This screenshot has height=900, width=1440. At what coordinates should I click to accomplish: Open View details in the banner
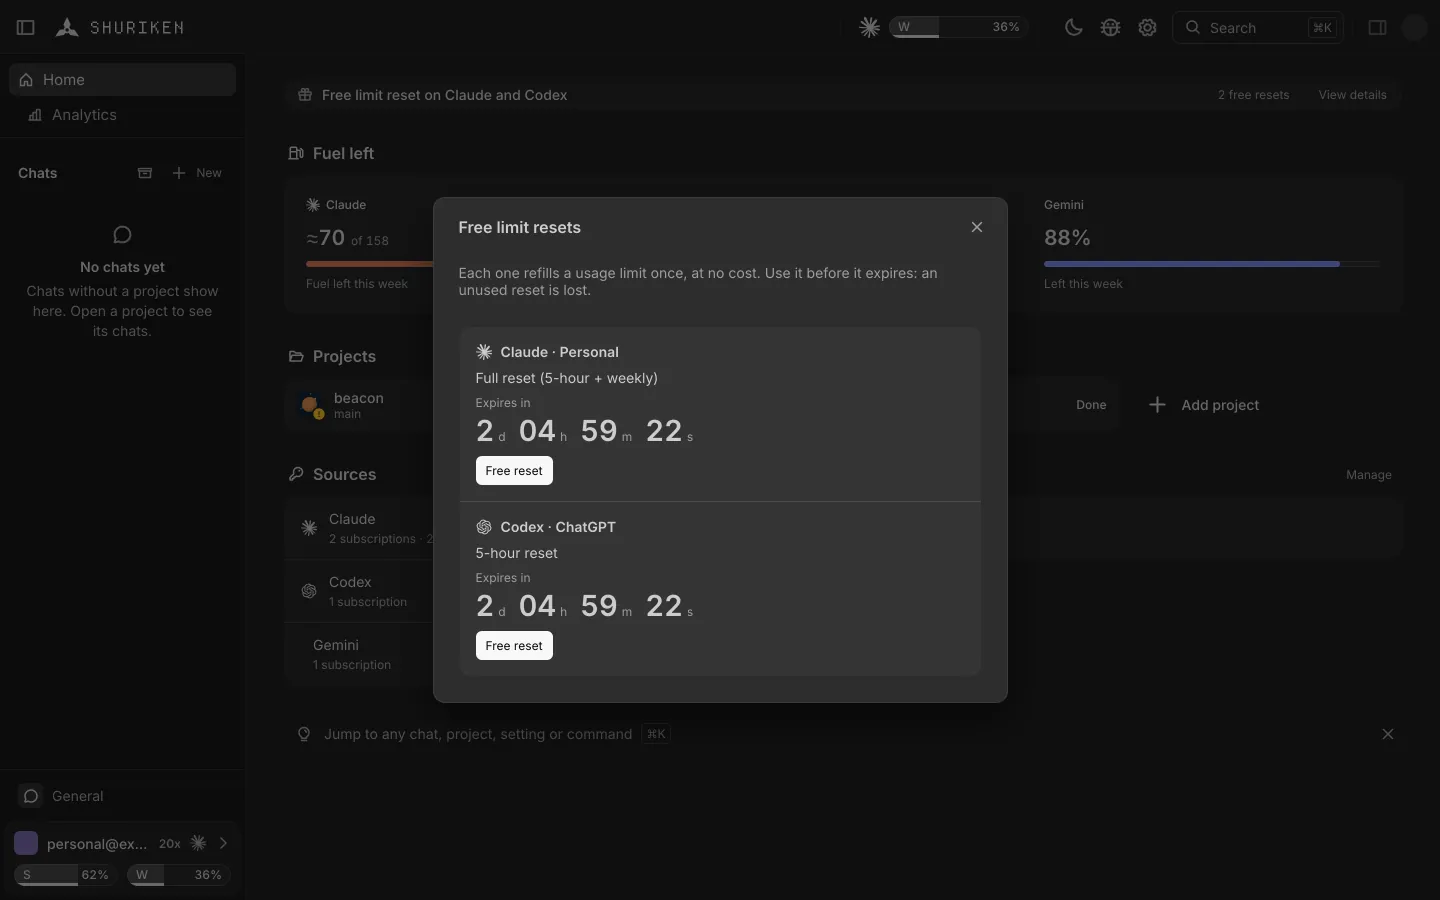pos(1352,95)
